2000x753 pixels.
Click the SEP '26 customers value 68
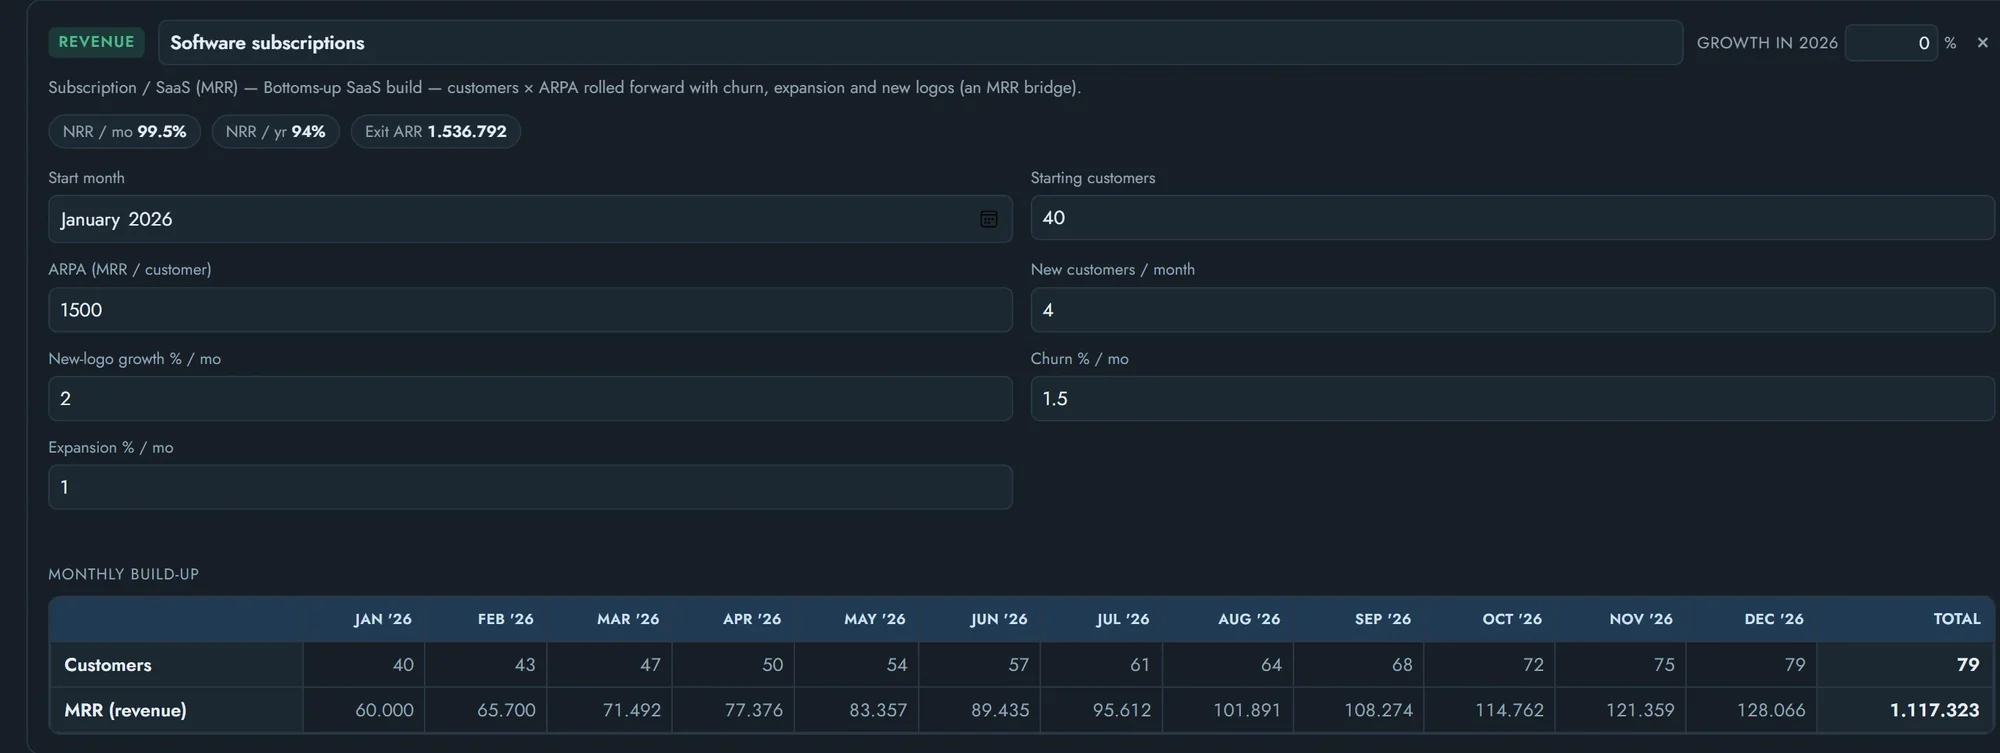(x=1402, y=665)
